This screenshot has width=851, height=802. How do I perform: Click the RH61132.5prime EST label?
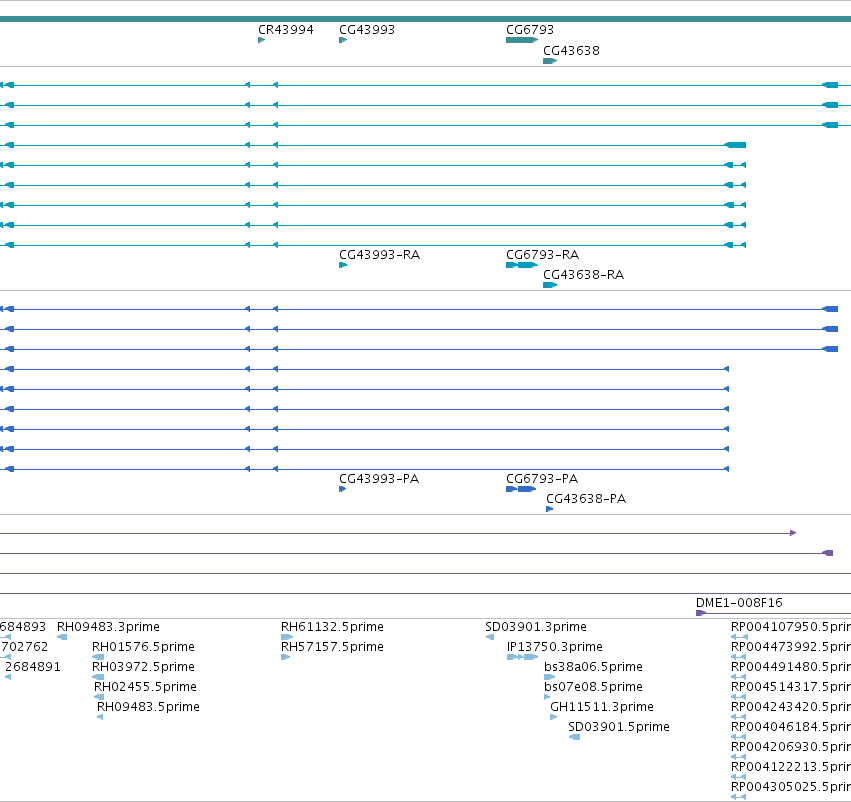[x=332, y=626]
